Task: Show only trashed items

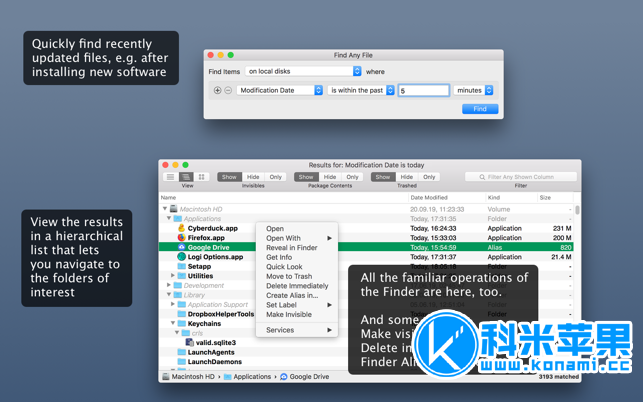Action: (x=429, y=177)
